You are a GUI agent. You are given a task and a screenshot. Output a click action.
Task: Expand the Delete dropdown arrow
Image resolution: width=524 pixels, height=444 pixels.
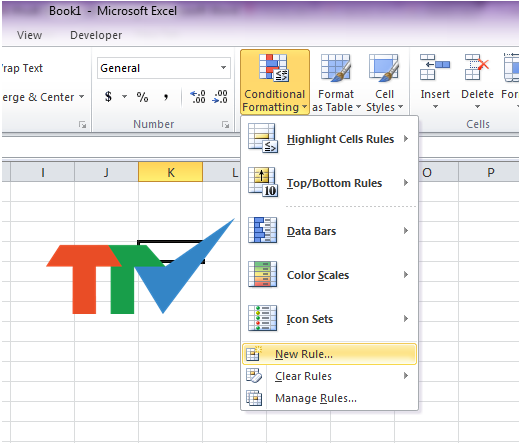click(x=477, y=107)
